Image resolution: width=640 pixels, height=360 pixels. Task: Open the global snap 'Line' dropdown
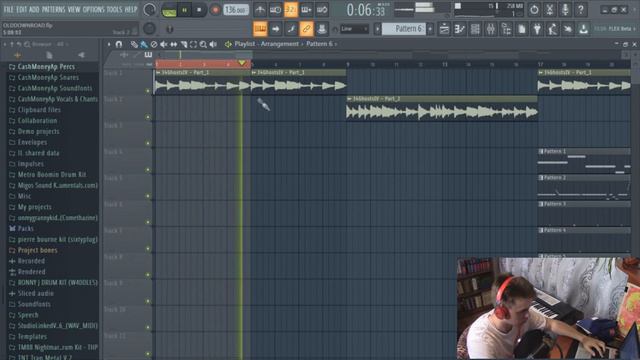(x=354, y=29)
